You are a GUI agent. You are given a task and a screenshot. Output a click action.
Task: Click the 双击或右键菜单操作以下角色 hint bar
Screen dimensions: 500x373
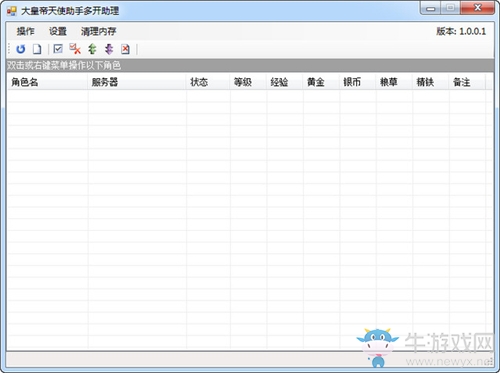[x=250, y=65]
